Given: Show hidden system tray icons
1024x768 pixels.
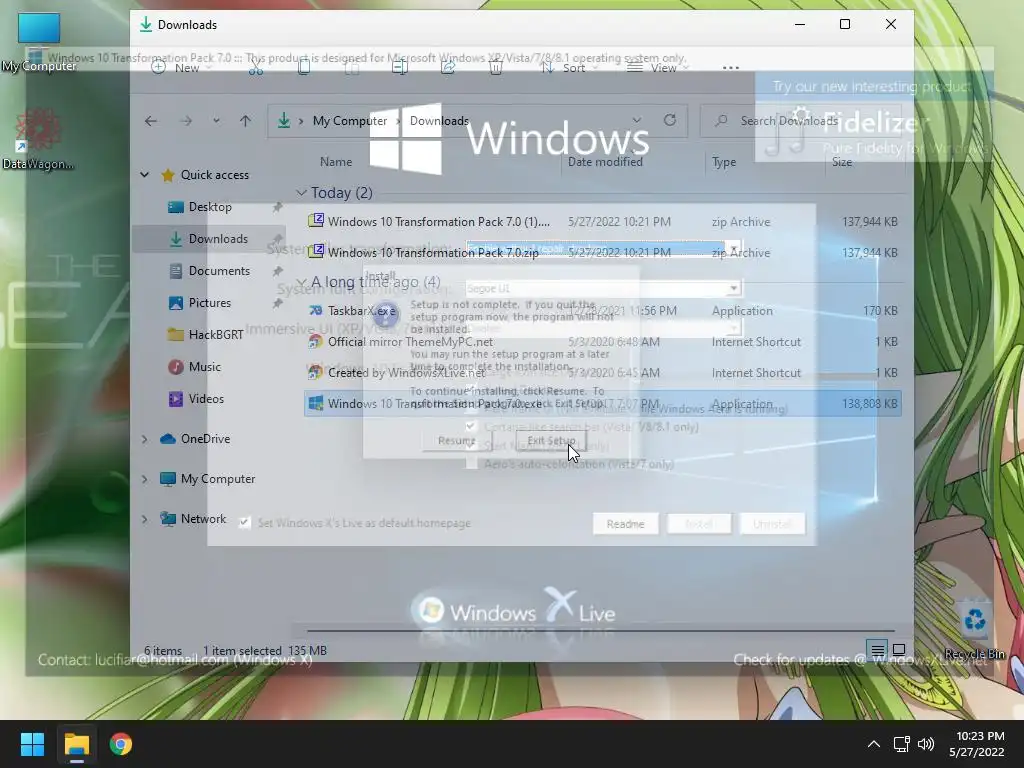Looking at the screenshot, I should [x=874, y=744].
